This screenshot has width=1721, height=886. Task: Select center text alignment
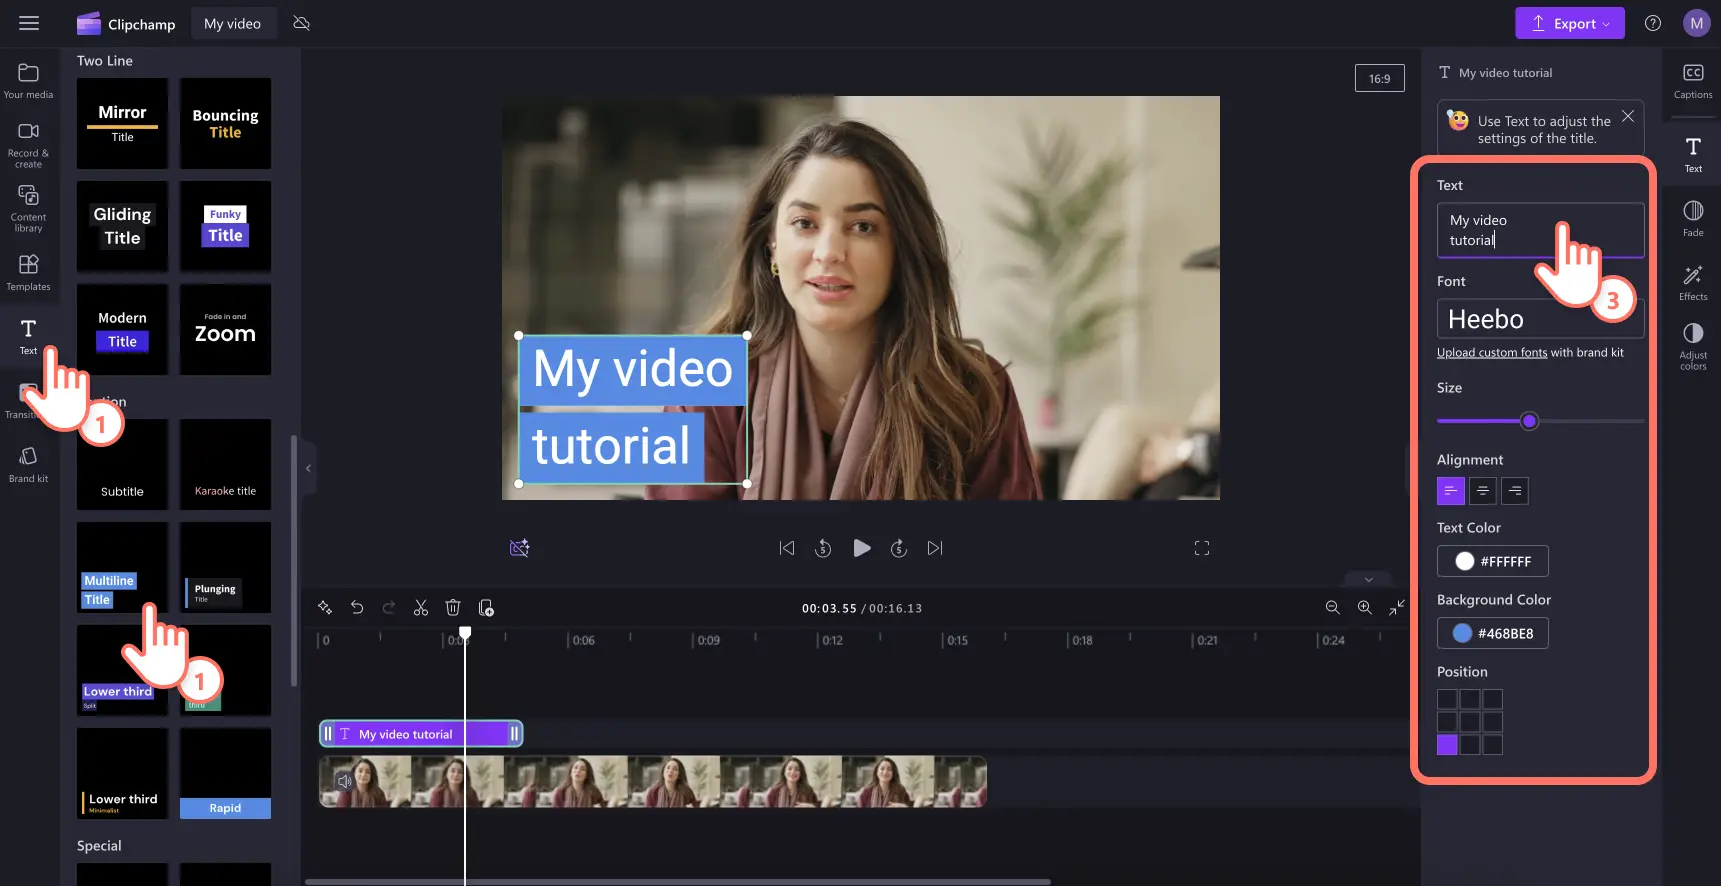coord(1483,491)
